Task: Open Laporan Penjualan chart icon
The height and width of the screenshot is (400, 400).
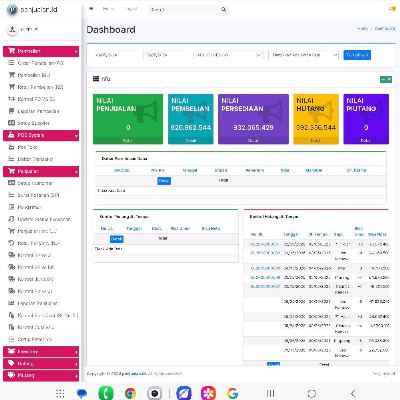Action: [x=11, y=303]
